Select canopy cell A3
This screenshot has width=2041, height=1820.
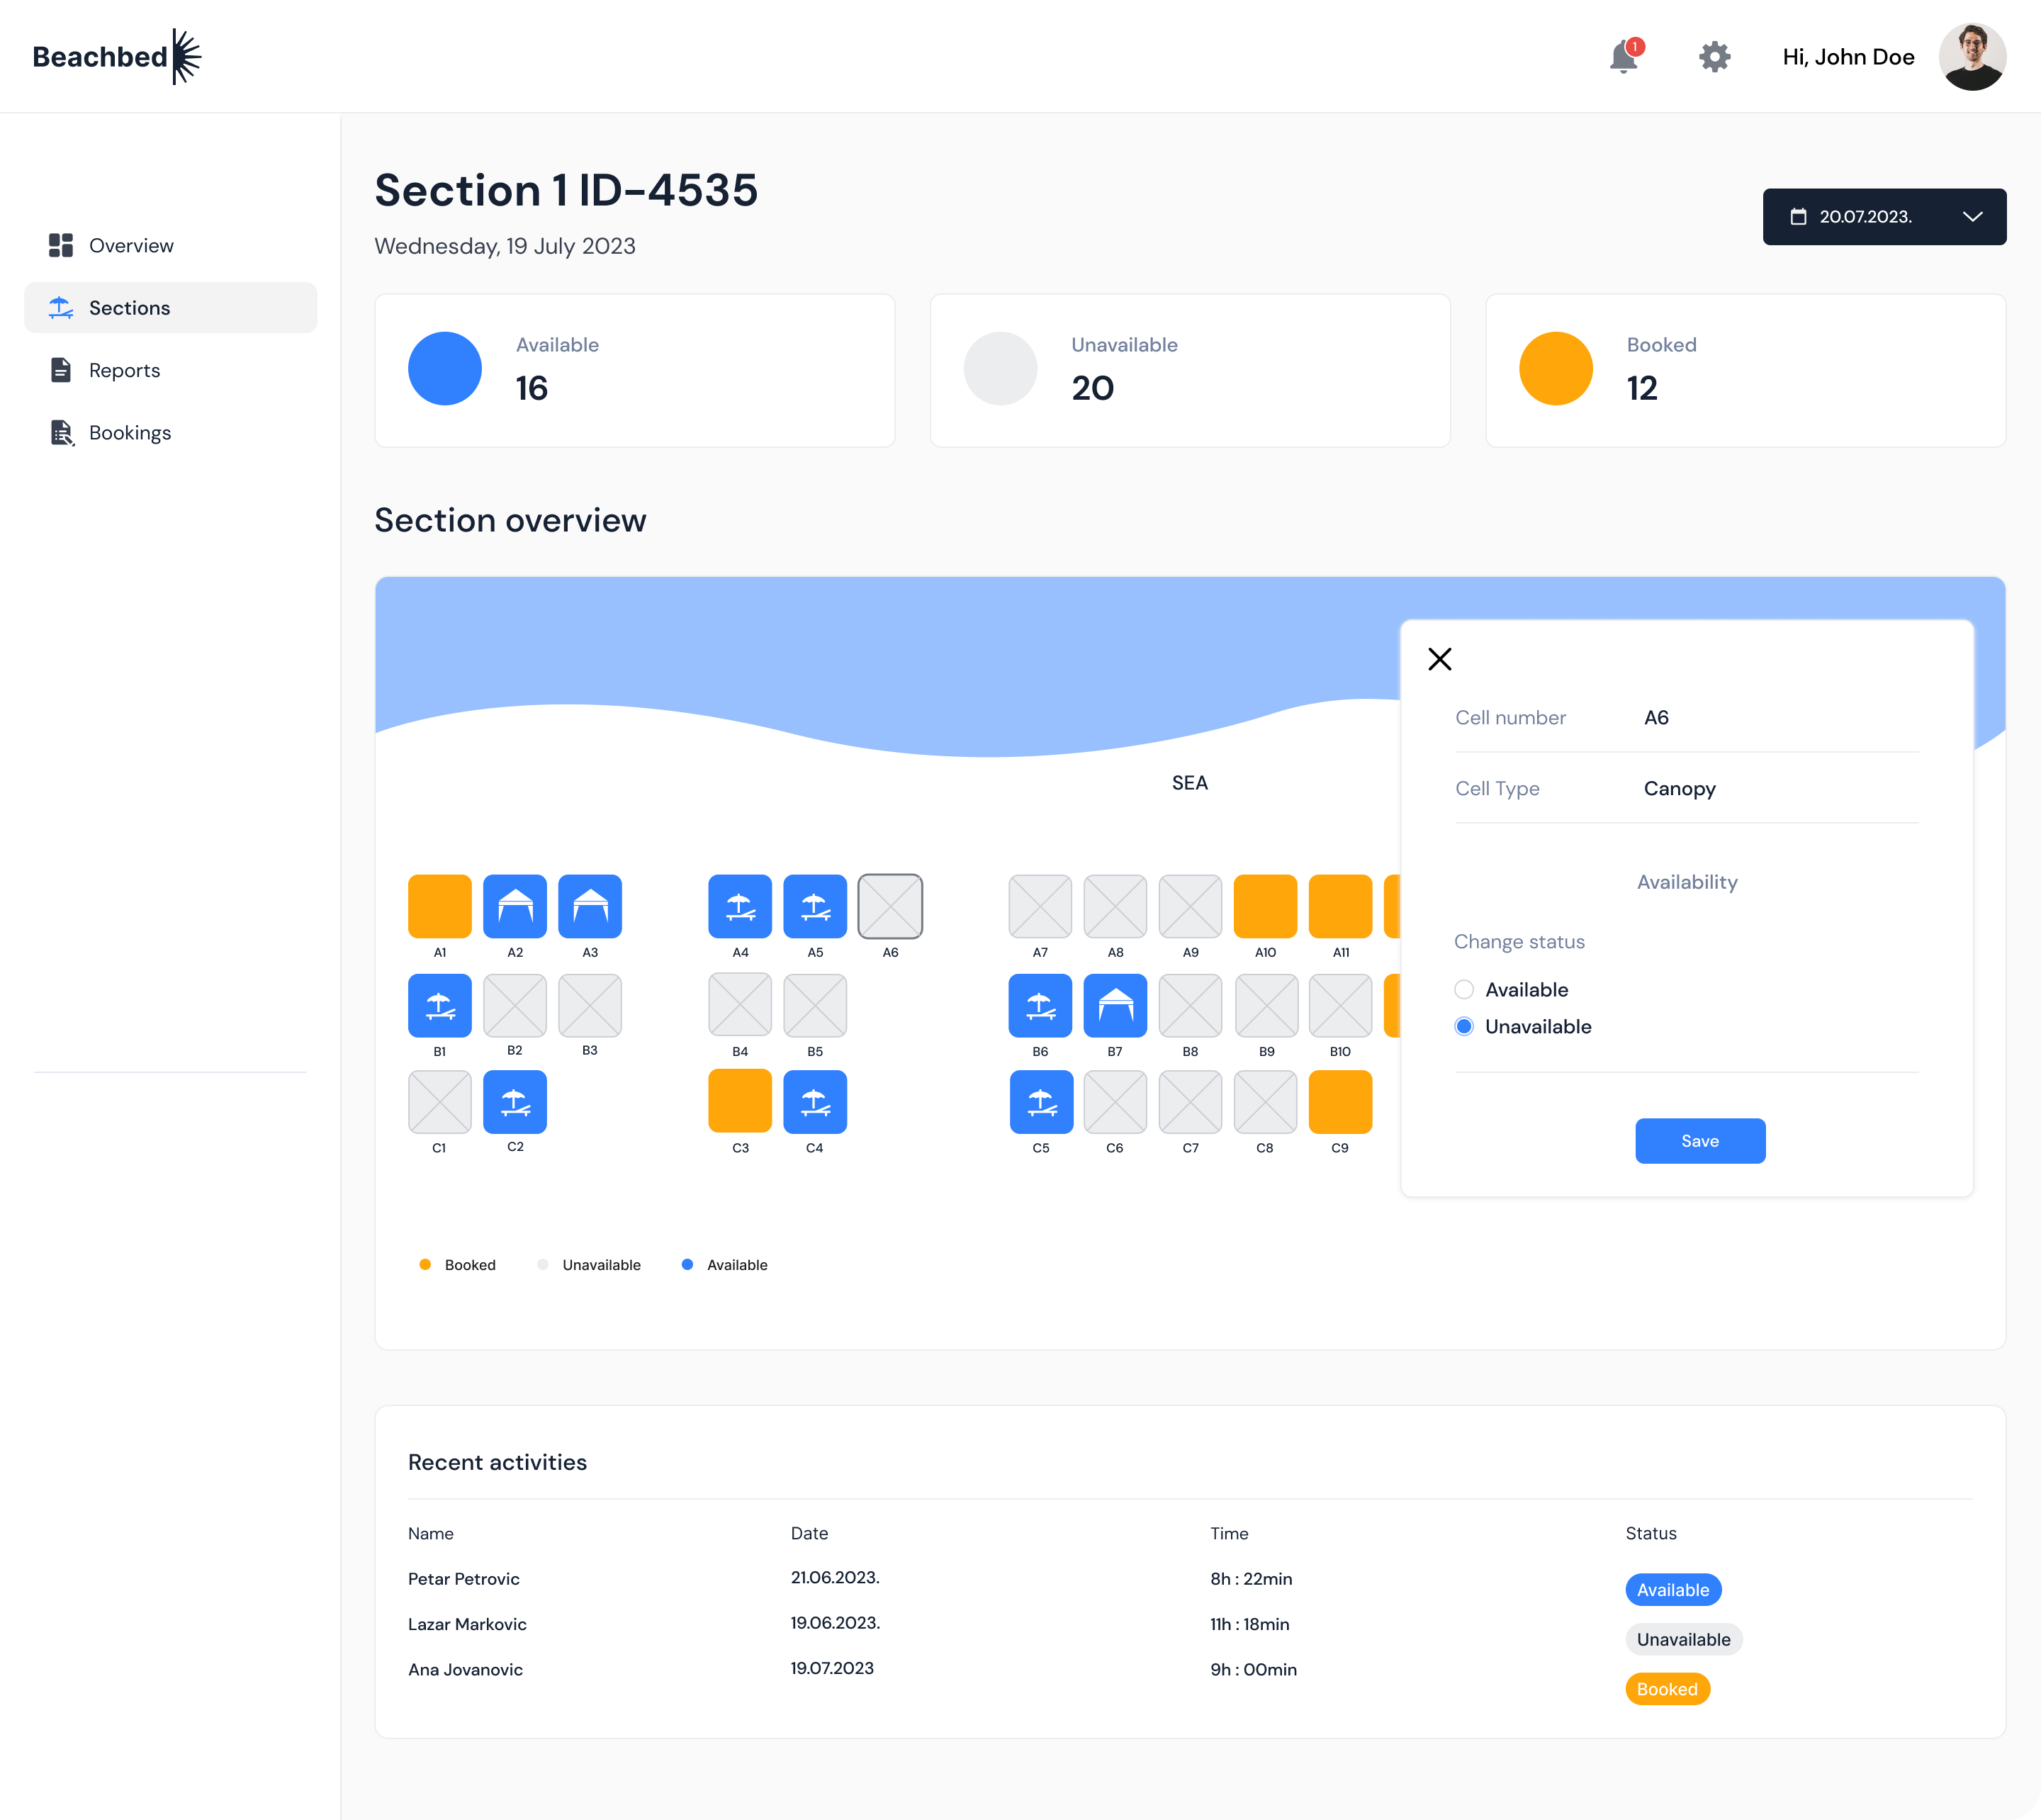click(x=590, y=906)
